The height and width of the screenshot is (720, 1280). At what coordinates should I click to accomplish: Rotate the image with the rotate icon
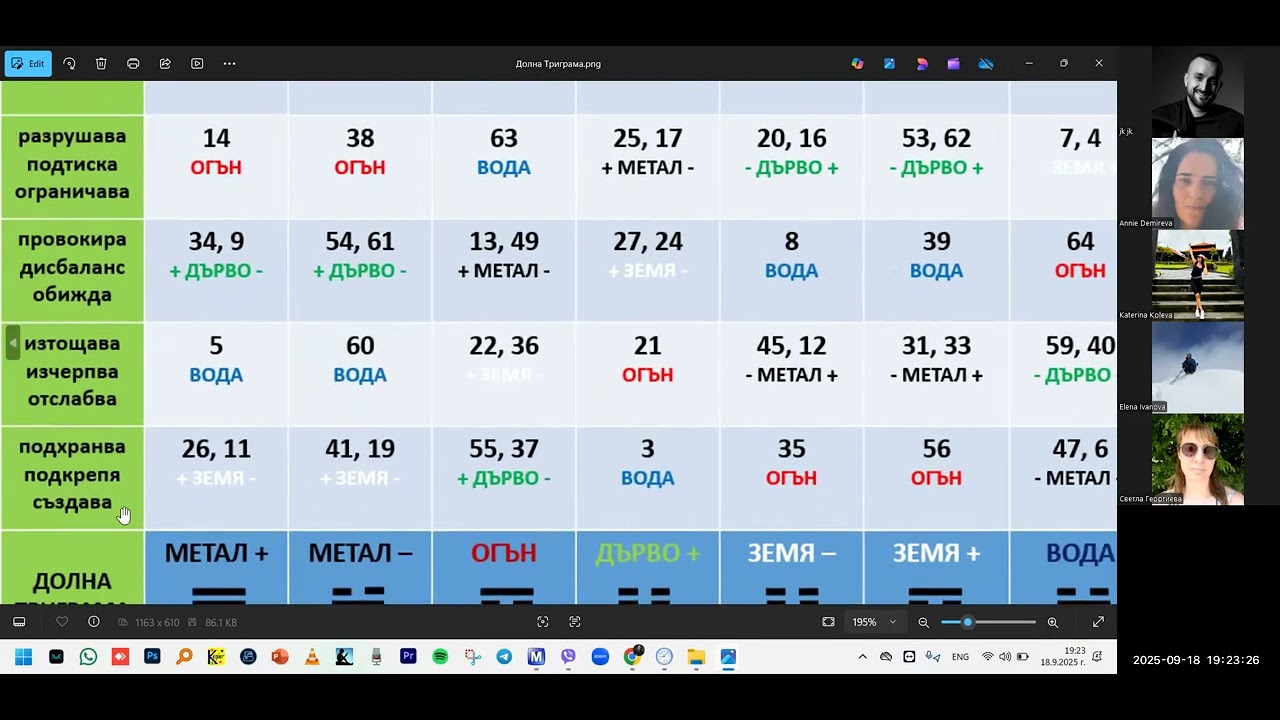[69, 63]
